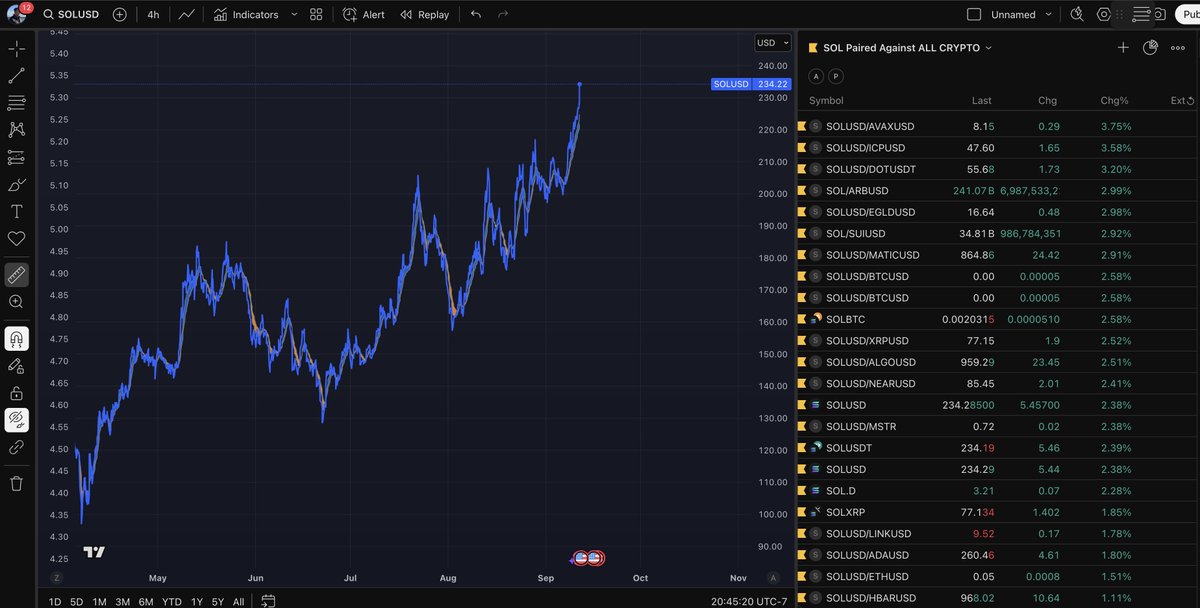Set chart range to 1M
This screenshot has width=1200, height=608.
99,601
